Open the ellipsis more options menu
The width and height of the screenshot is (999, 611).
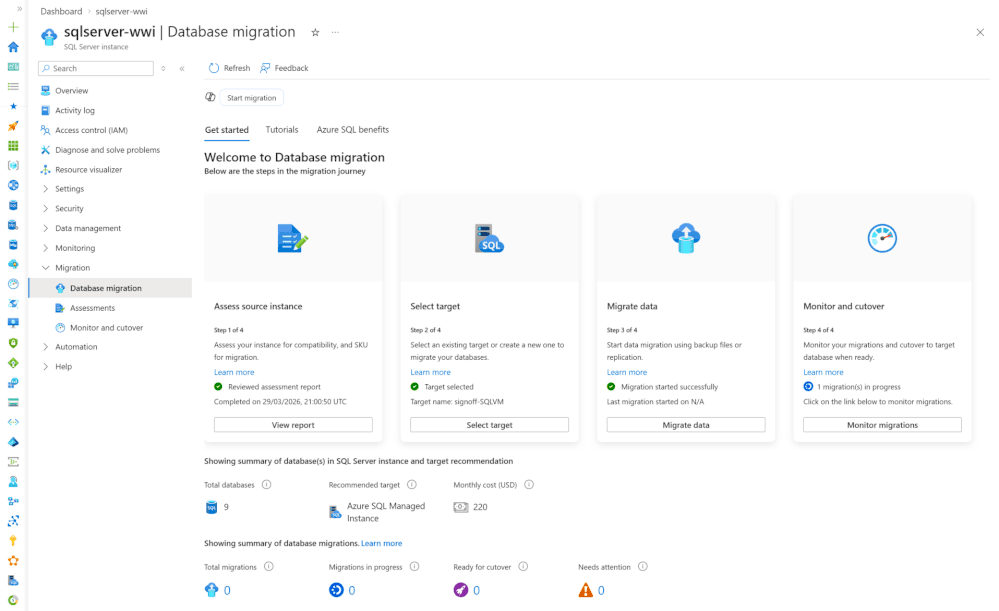(335, 32)
